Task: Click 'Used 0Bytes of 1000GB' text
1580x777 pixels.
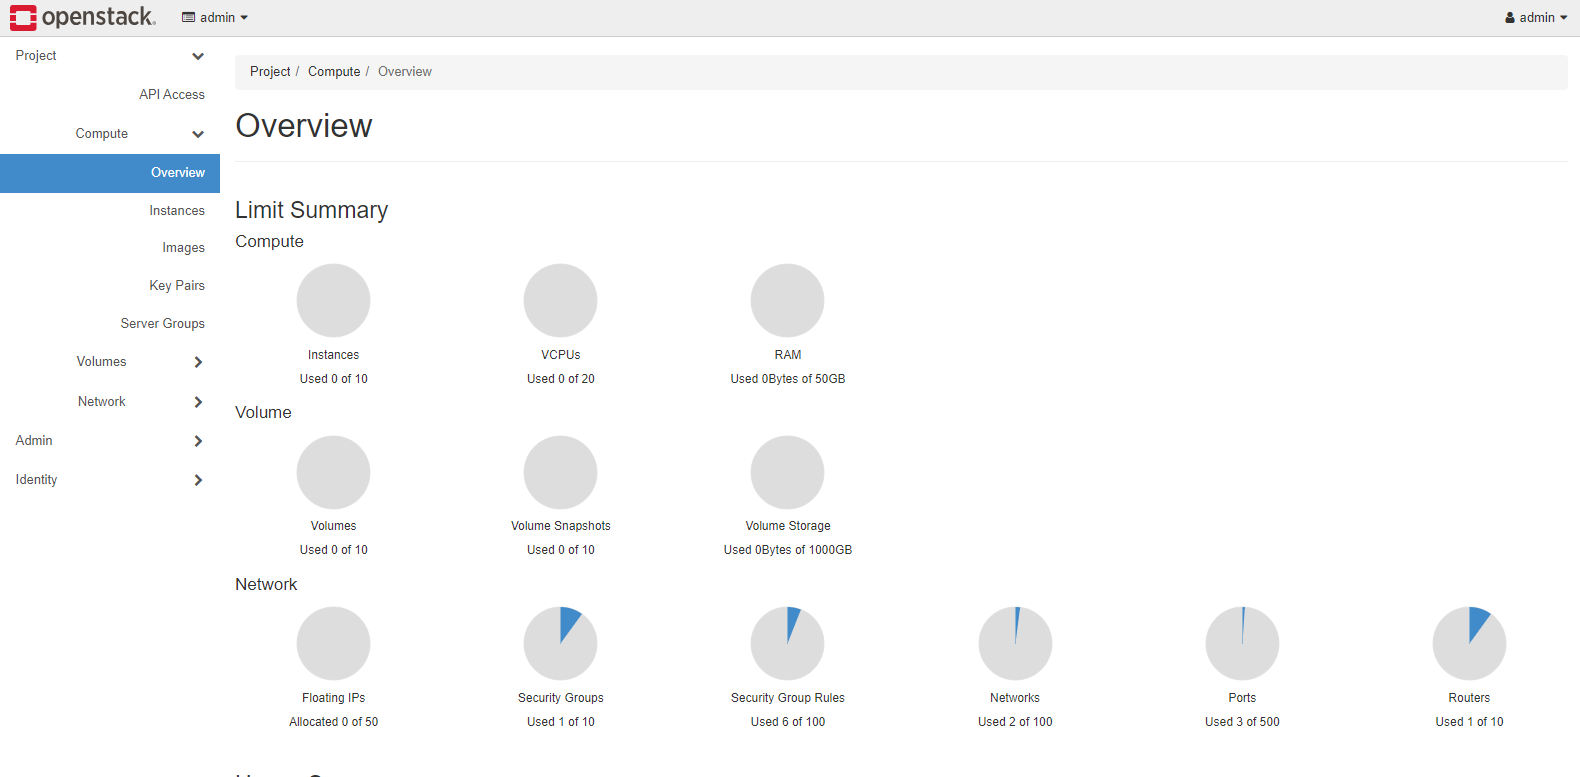Action: pyautogui.click(x=788, y=550)
